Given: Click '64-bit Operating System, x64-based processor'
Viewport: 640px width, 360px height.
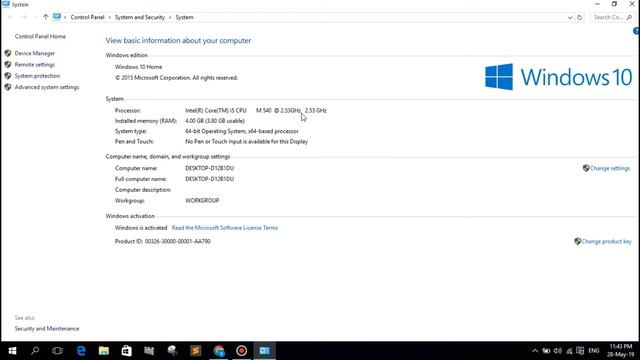Looking at the screenshot, I should pyautogui.click(x=242, y=131).
